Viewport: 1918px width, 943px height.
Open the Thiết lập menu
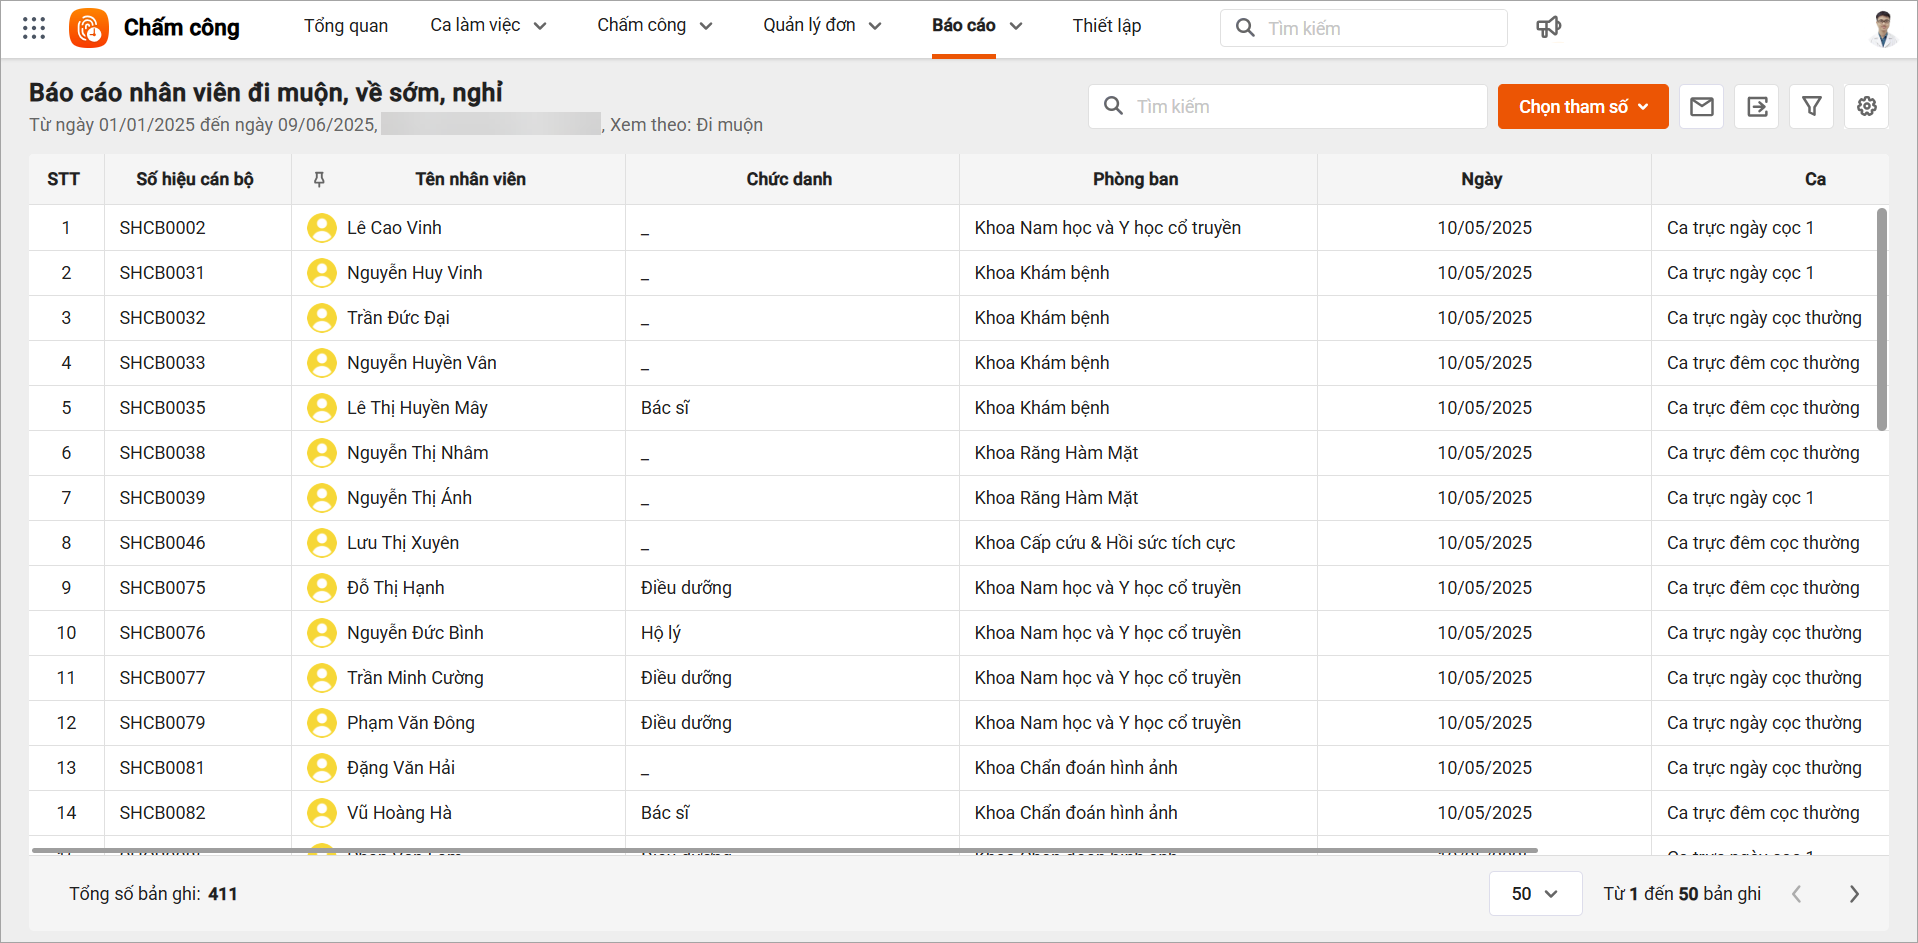pos(1106,26)
